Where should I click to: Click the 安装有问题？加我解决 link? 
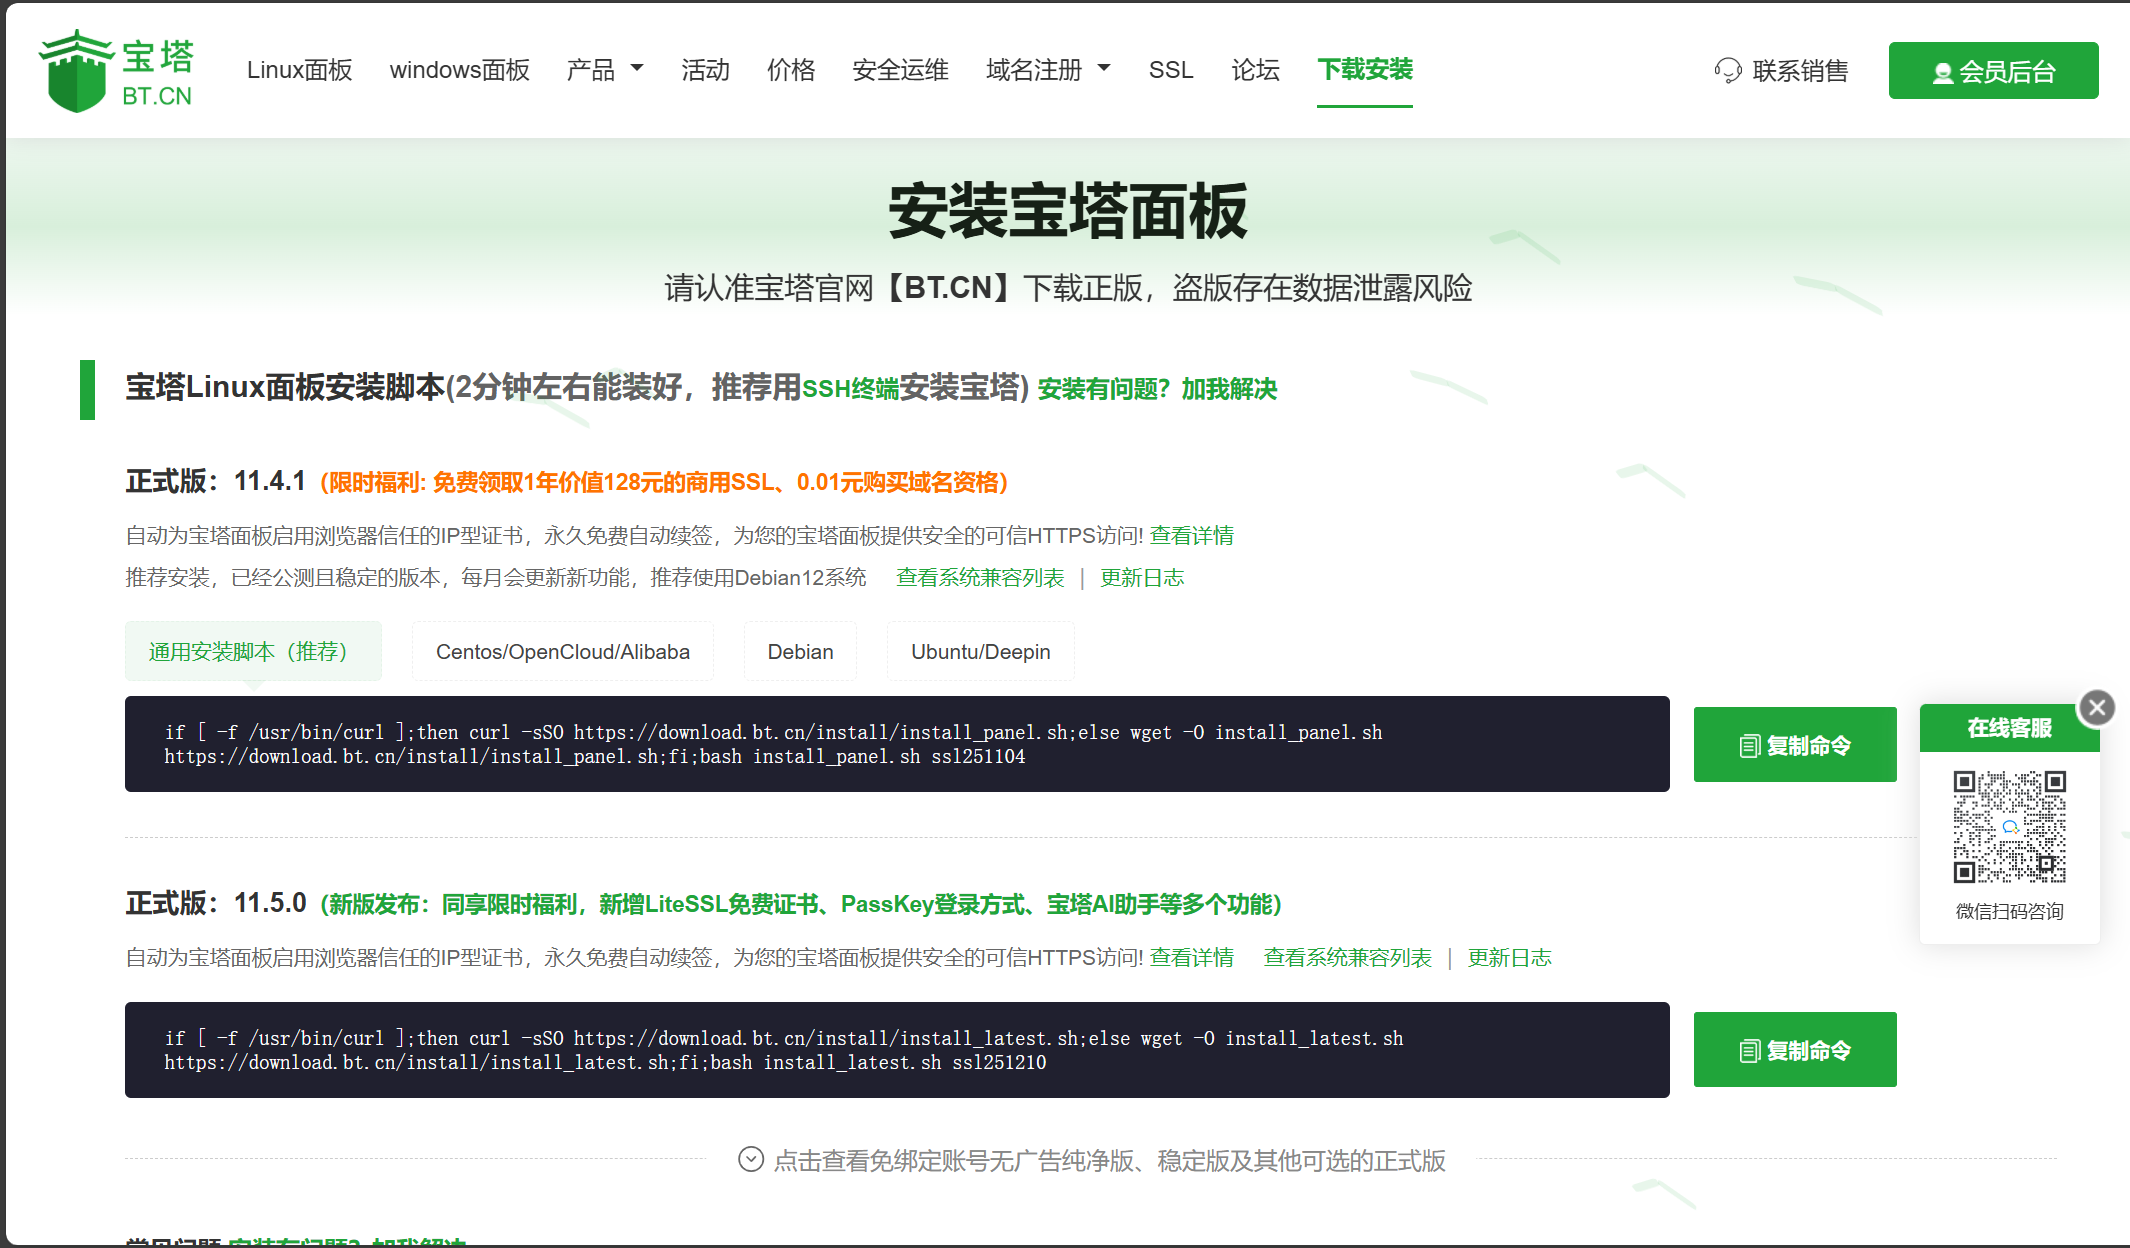[1156, 389]
